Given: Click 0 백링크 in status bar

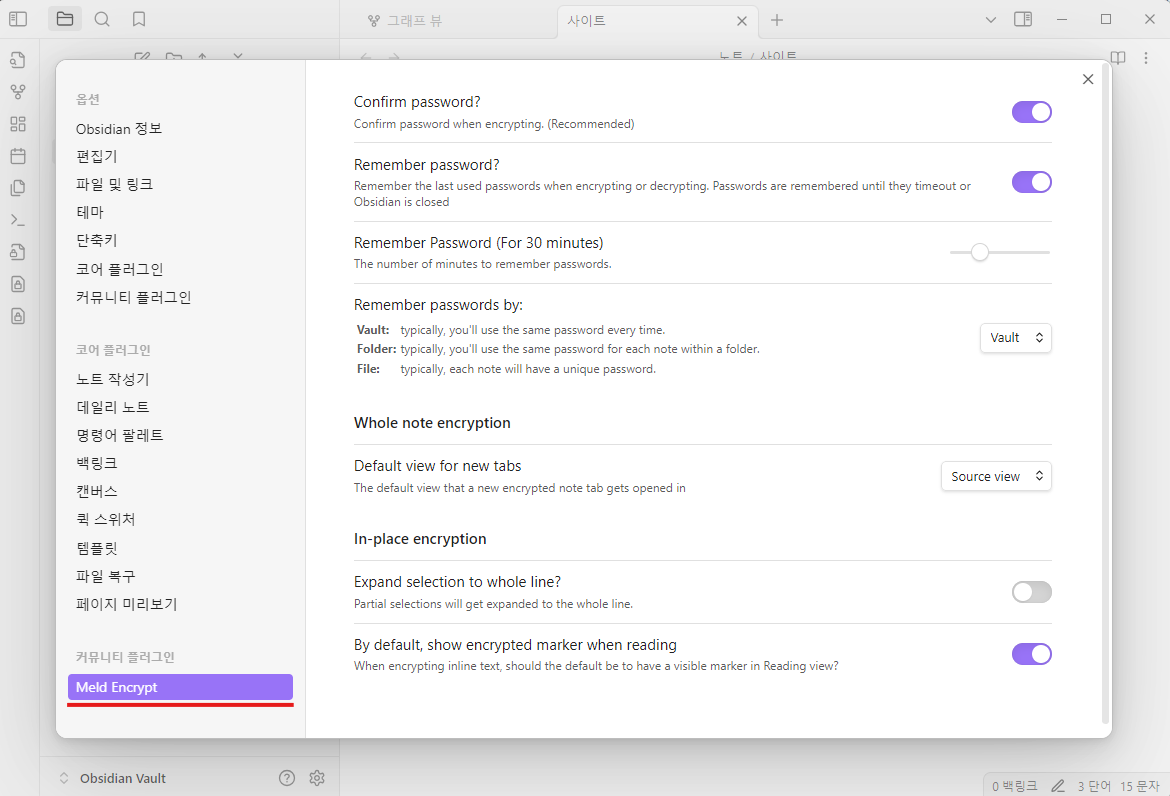Looking at the screenshot, I should pyautogui.click(x=1014, y=786).
